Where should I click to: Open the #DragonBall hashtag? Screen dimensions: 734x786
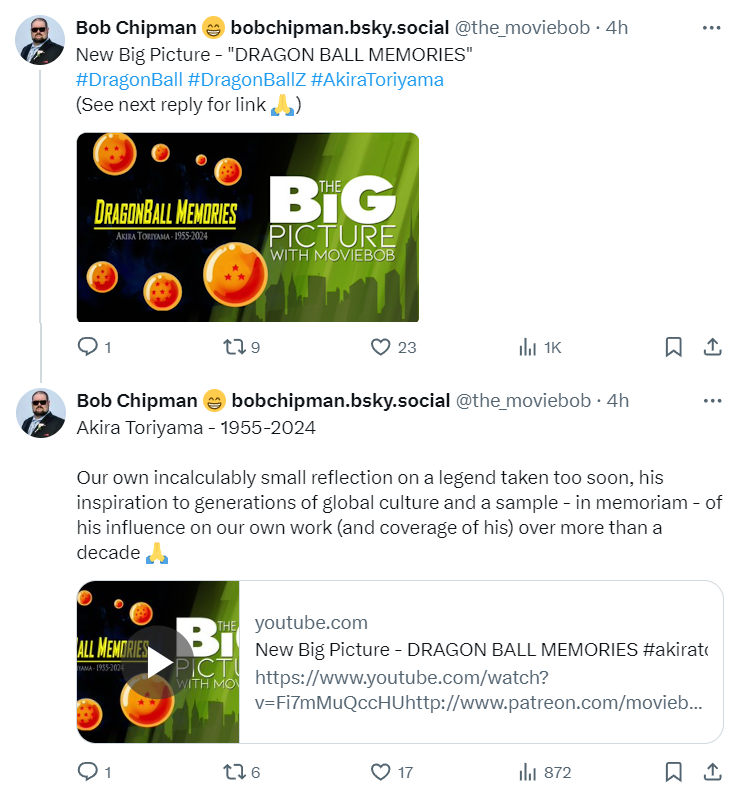click(x=129, y=80)
